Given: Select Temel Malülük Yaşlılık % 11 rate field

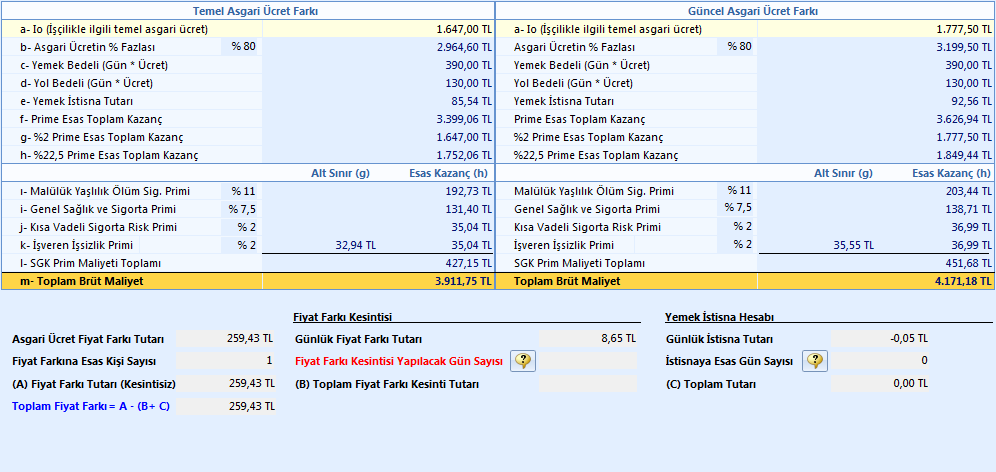Looking at the screenshot, I should [241, 191].
